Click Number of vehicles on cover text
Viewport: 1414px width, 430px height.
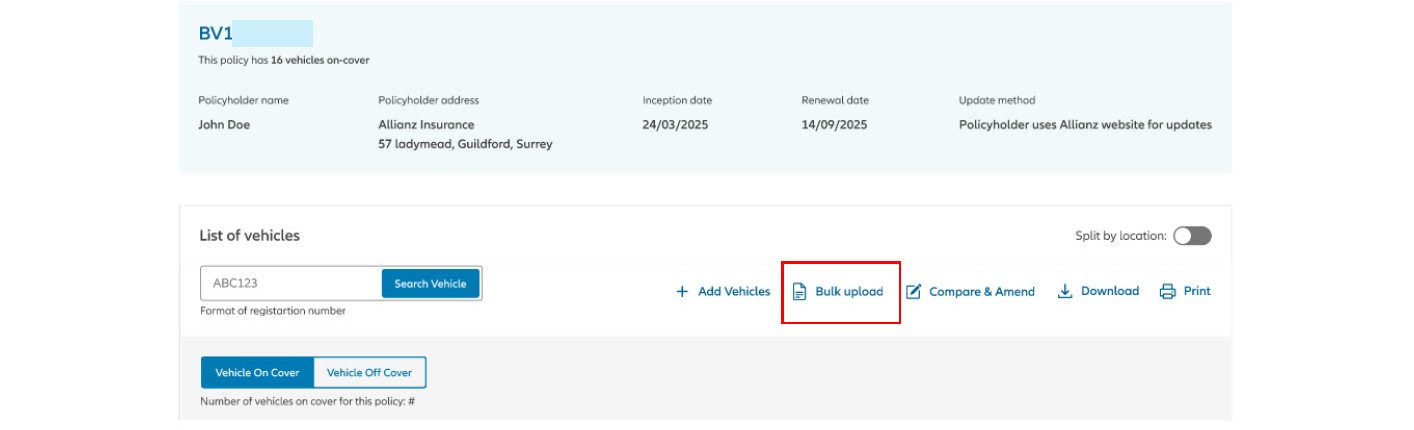click(307, 402)
